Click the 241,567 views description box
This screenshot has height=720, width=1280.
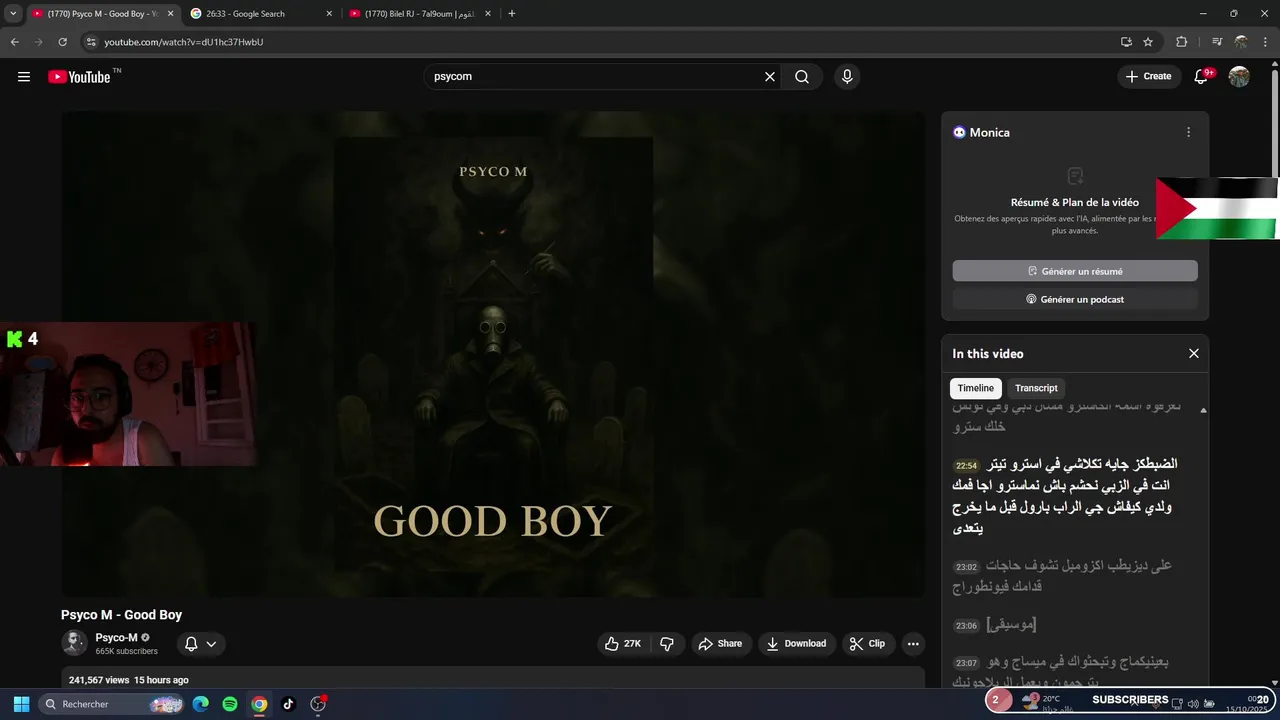[493, 679]
